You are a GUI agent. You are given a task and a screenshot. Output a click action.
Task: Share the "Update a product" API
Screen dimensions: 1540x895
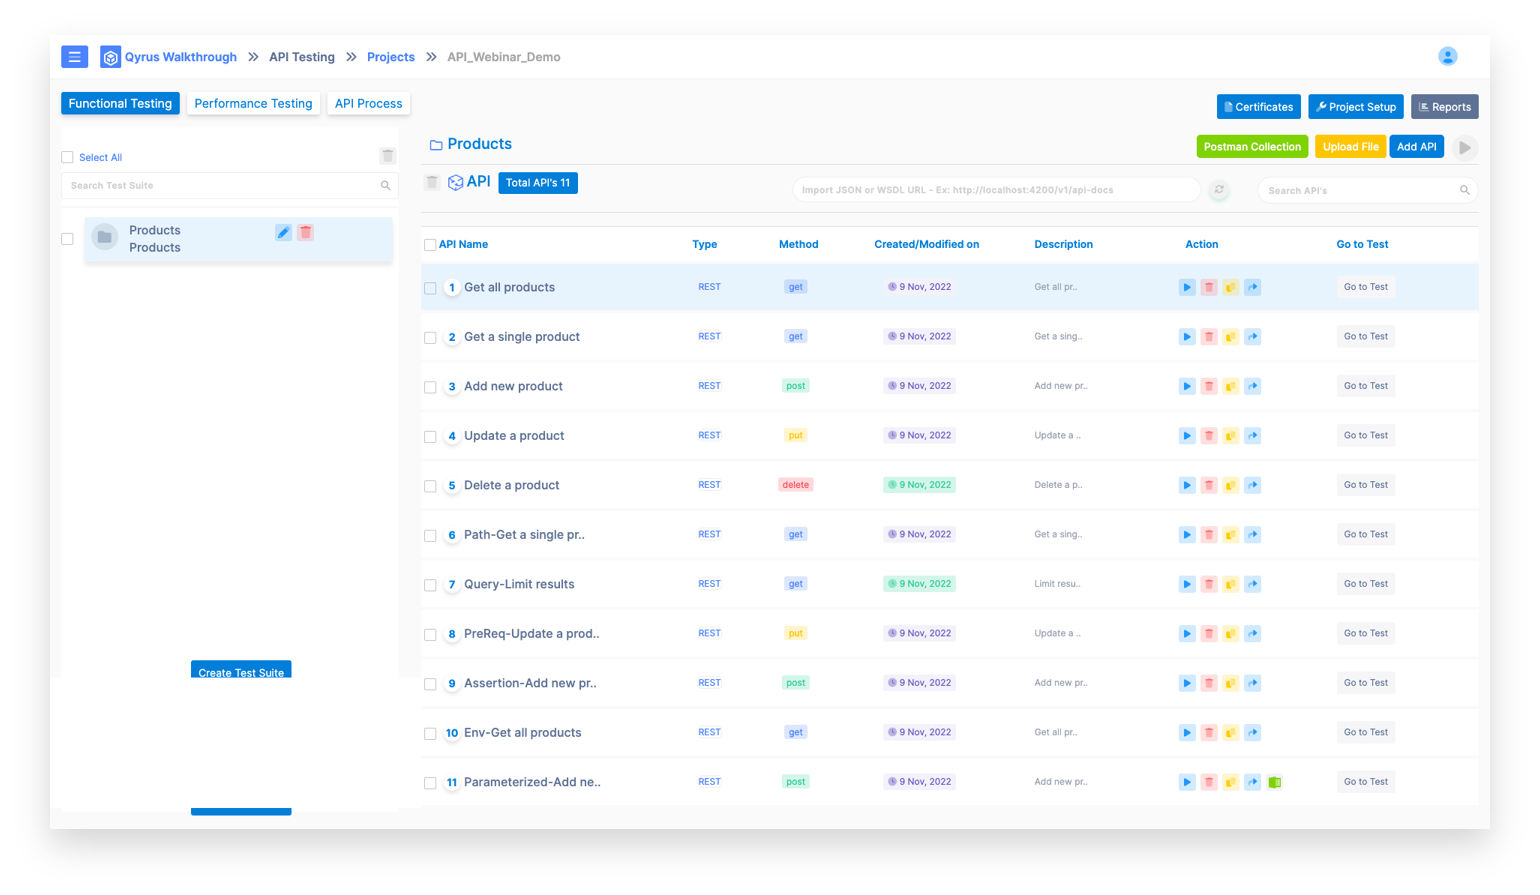[x=1253, y=435]
